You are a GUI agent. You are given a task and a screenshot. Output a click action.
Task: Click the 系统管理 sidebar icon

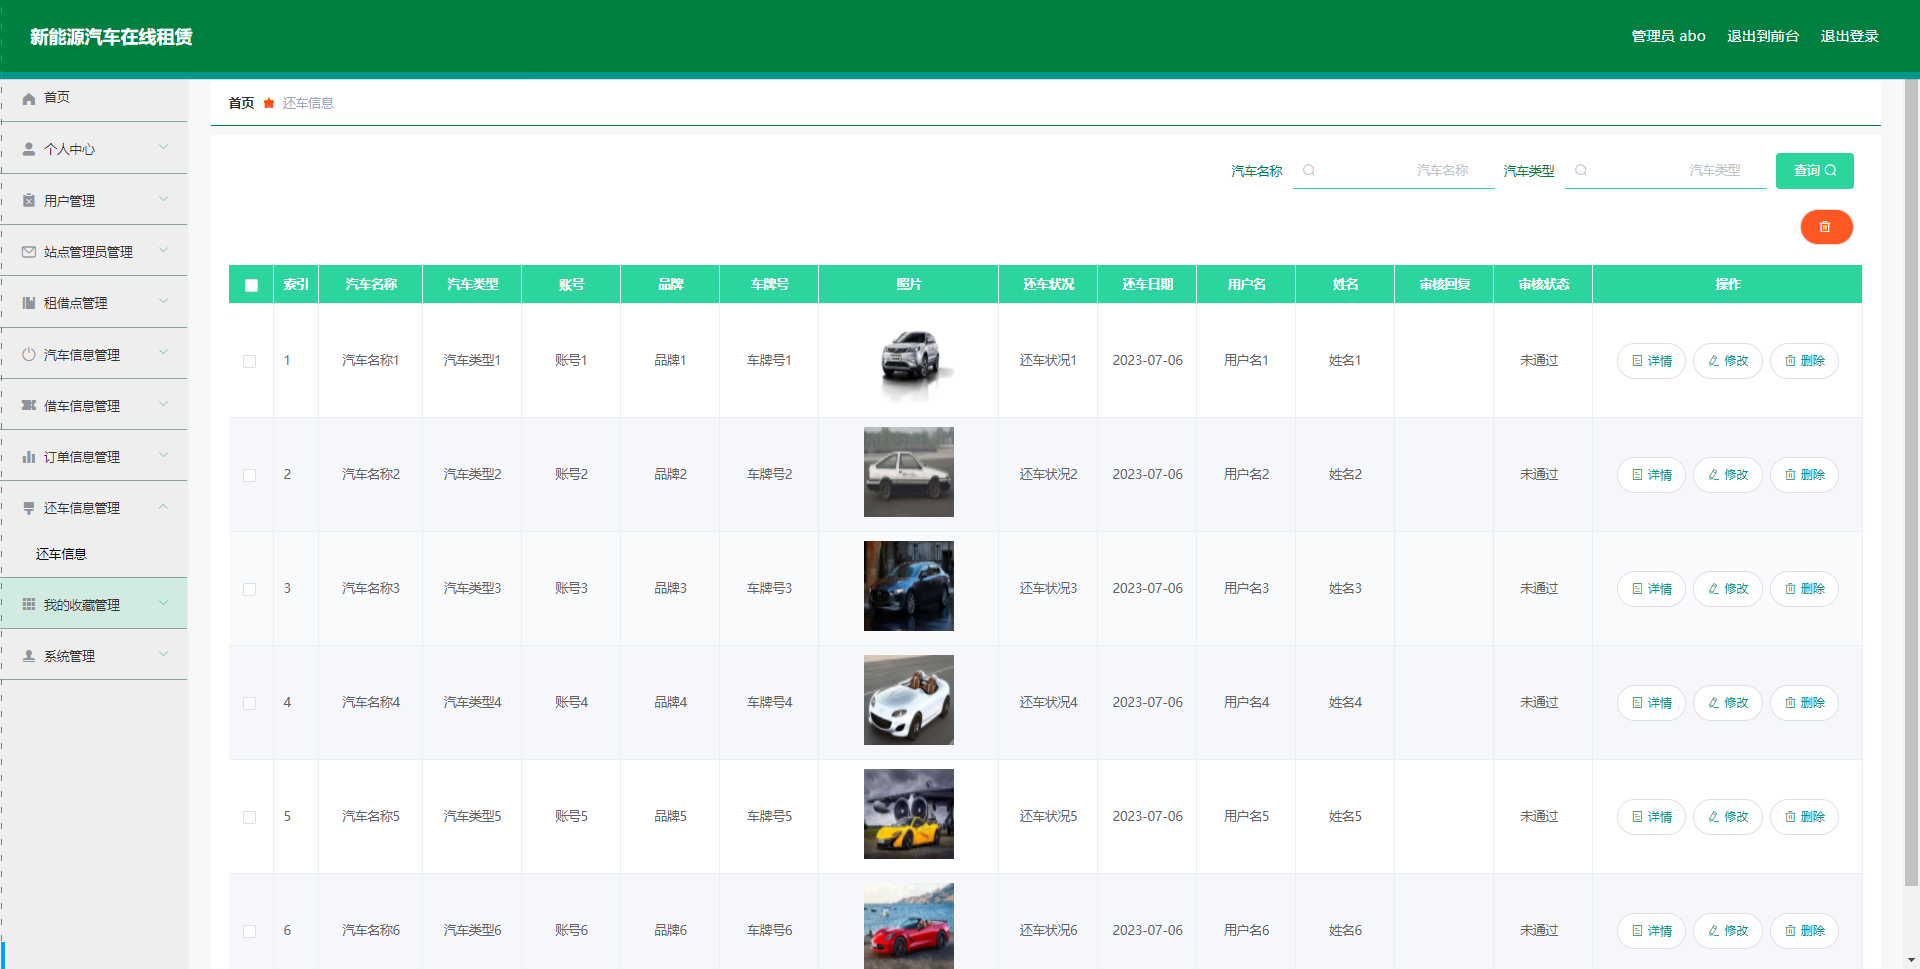29,656
